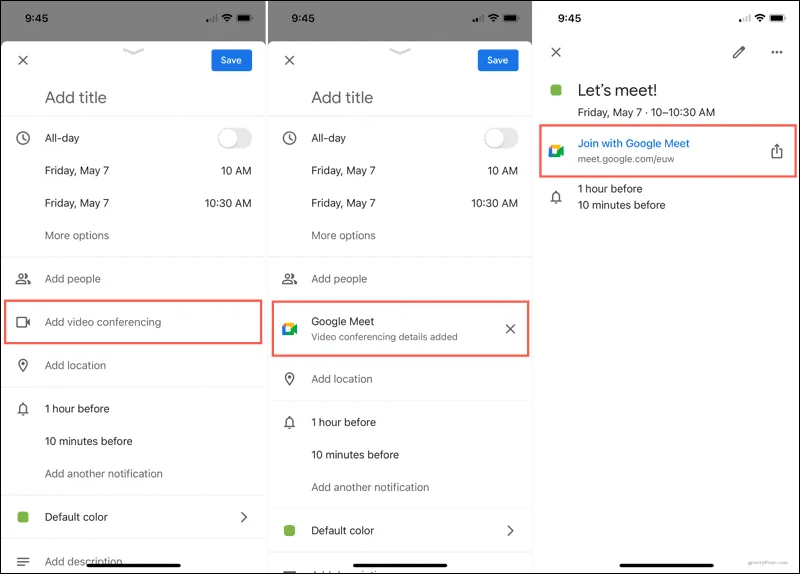
Task: Tap Add people in the left screen
Action: [x=72, y=279]
